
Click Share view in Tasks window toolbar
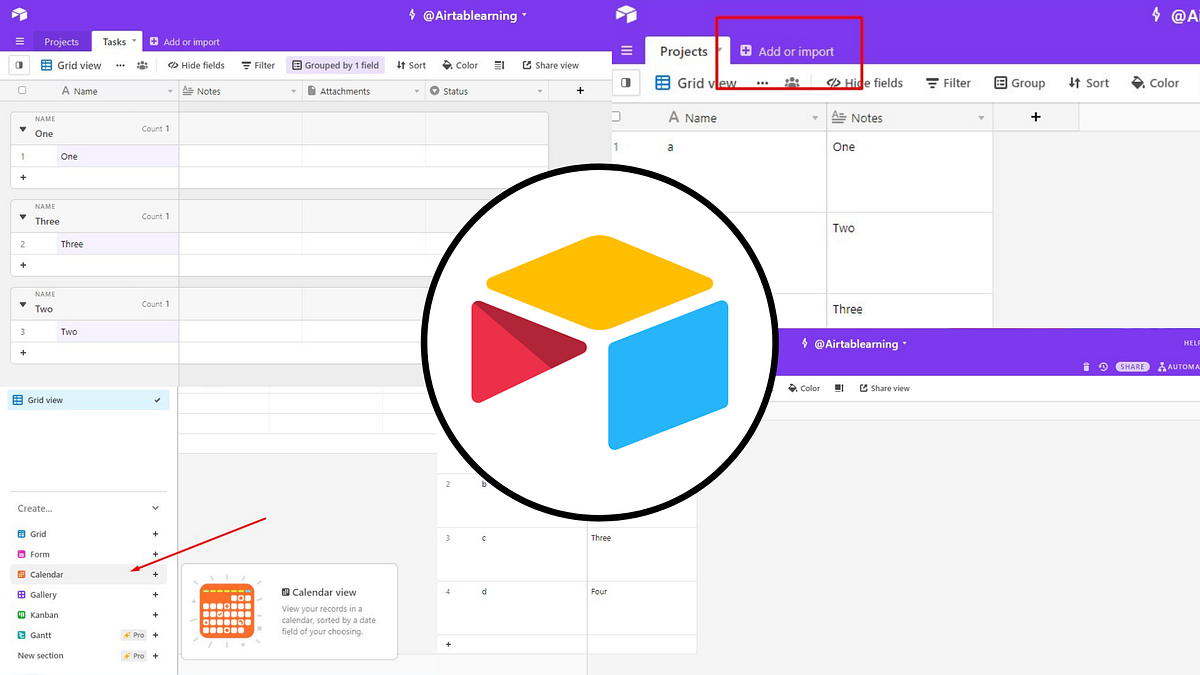click(x=550, y=65)
